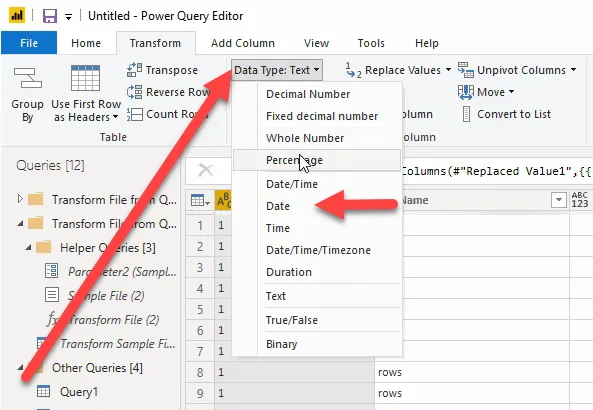This screenshot has width=593, height=410.
Task: Open the File tab
Action: (29, 43)
